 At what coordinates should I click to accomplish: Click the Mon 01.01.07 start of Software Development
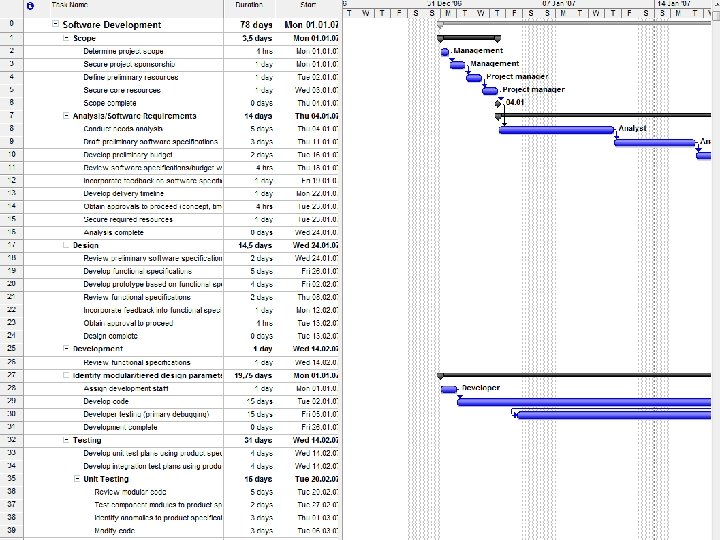308,24
